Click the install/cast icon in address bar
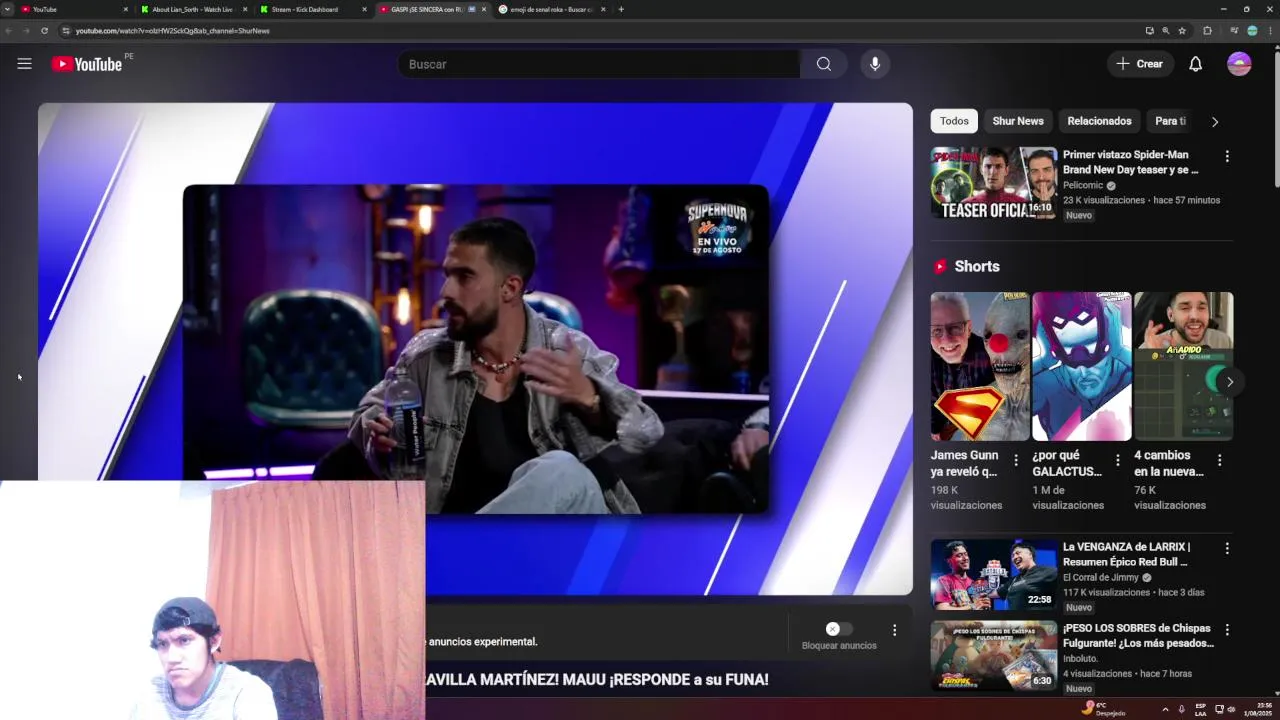 pos(1149,31)
